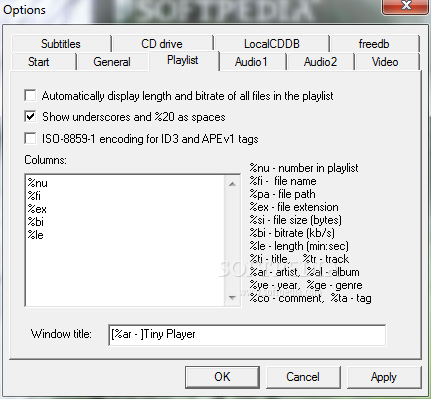
Task: Switch to the General tab
Action: pos(112,62)
